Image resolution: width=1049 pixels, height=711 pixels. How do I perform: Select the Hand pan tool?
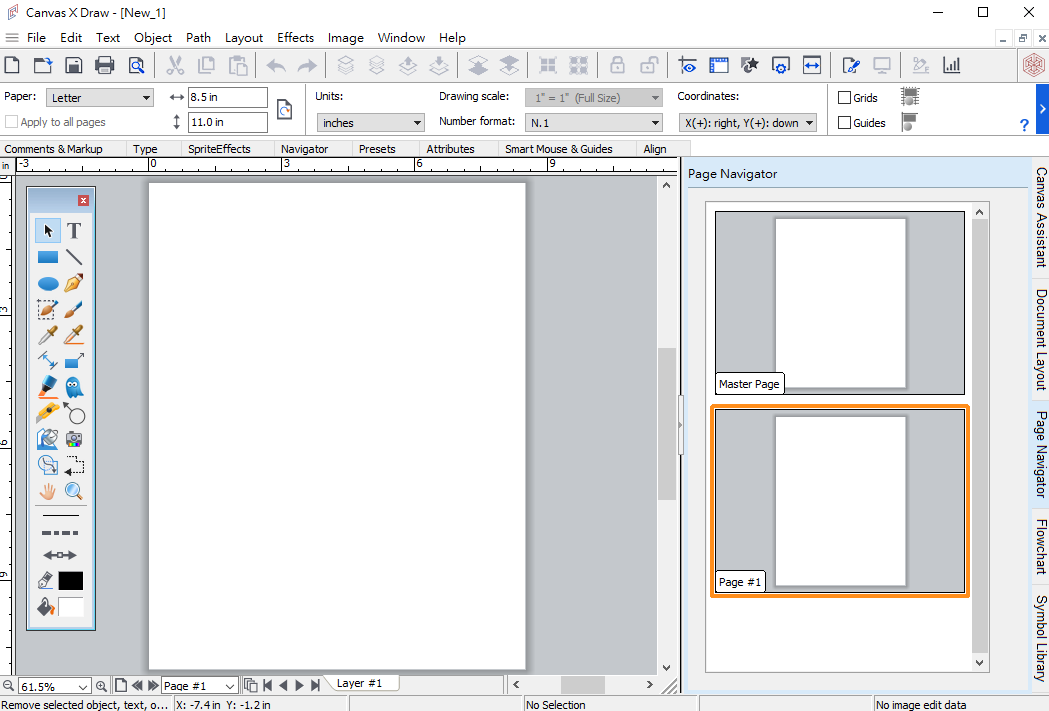pyautogui.click(x=47, y=492)
